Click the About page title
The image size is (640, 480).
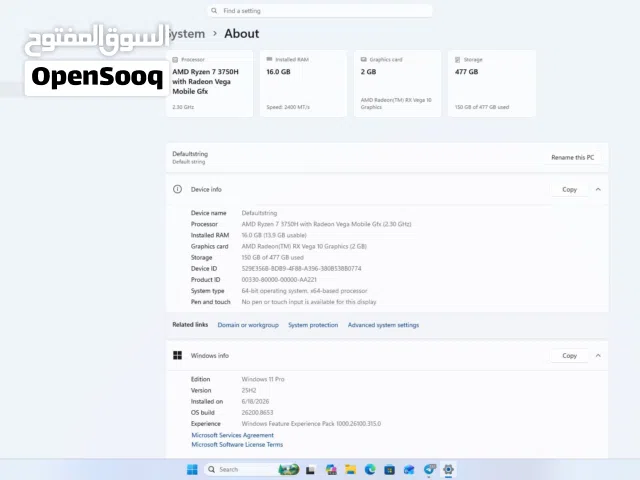pyautogui.click(x=241, y=33)
